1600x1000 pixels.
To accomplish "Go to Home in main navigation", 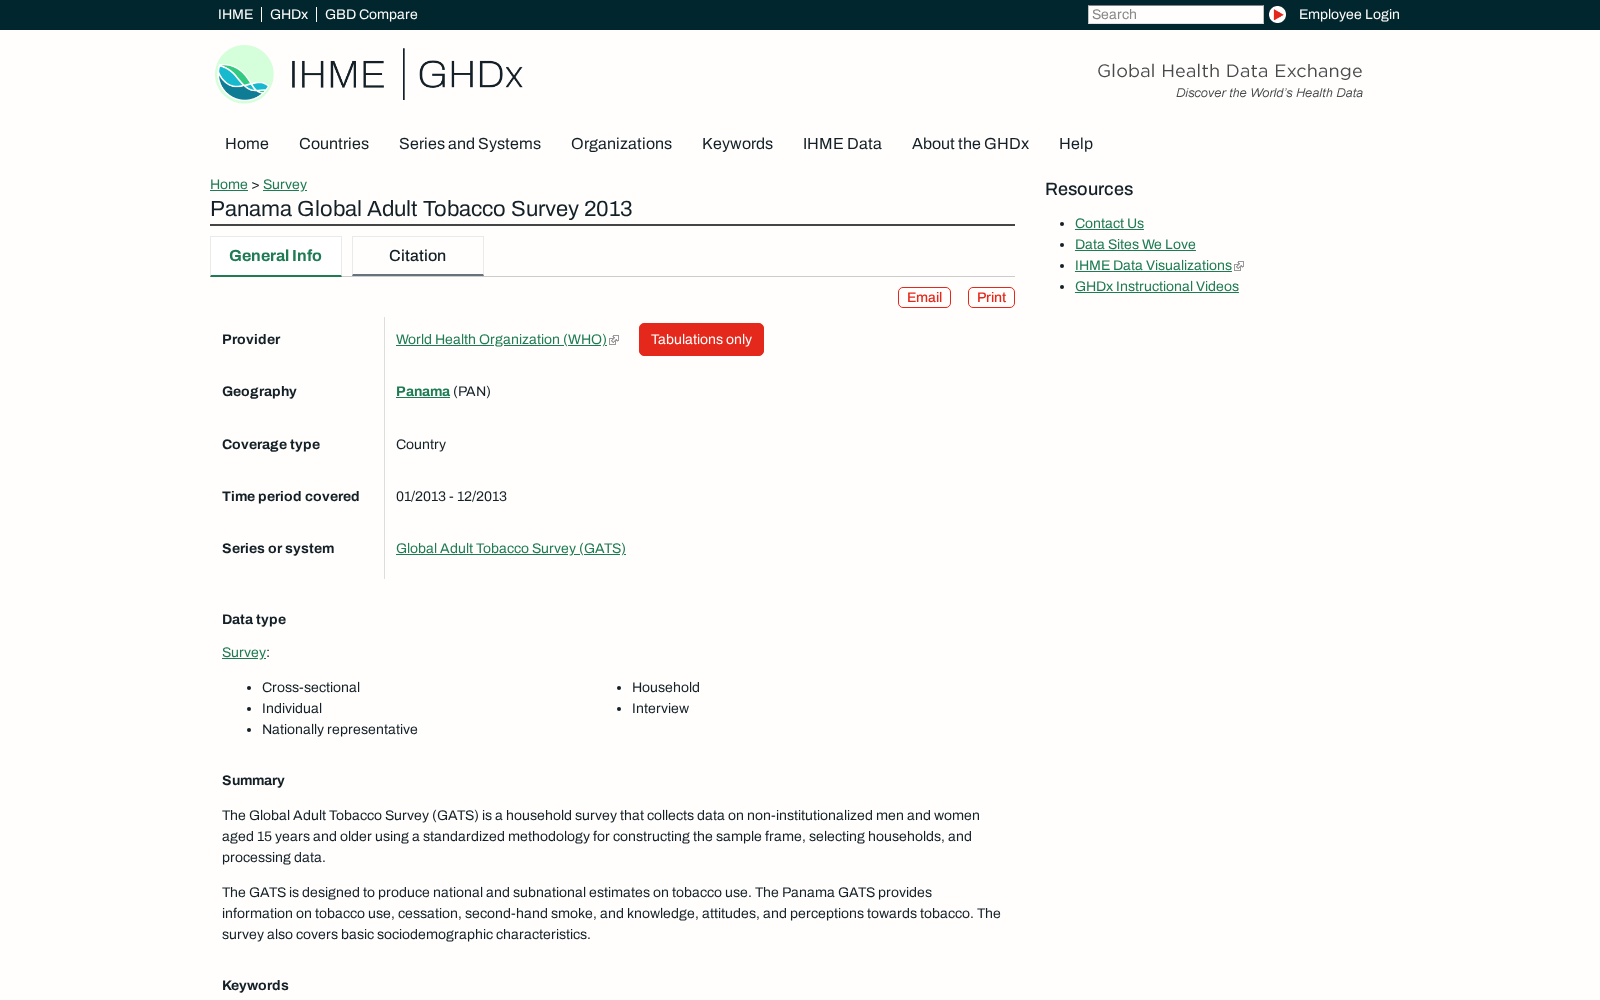I will [247, 144].
